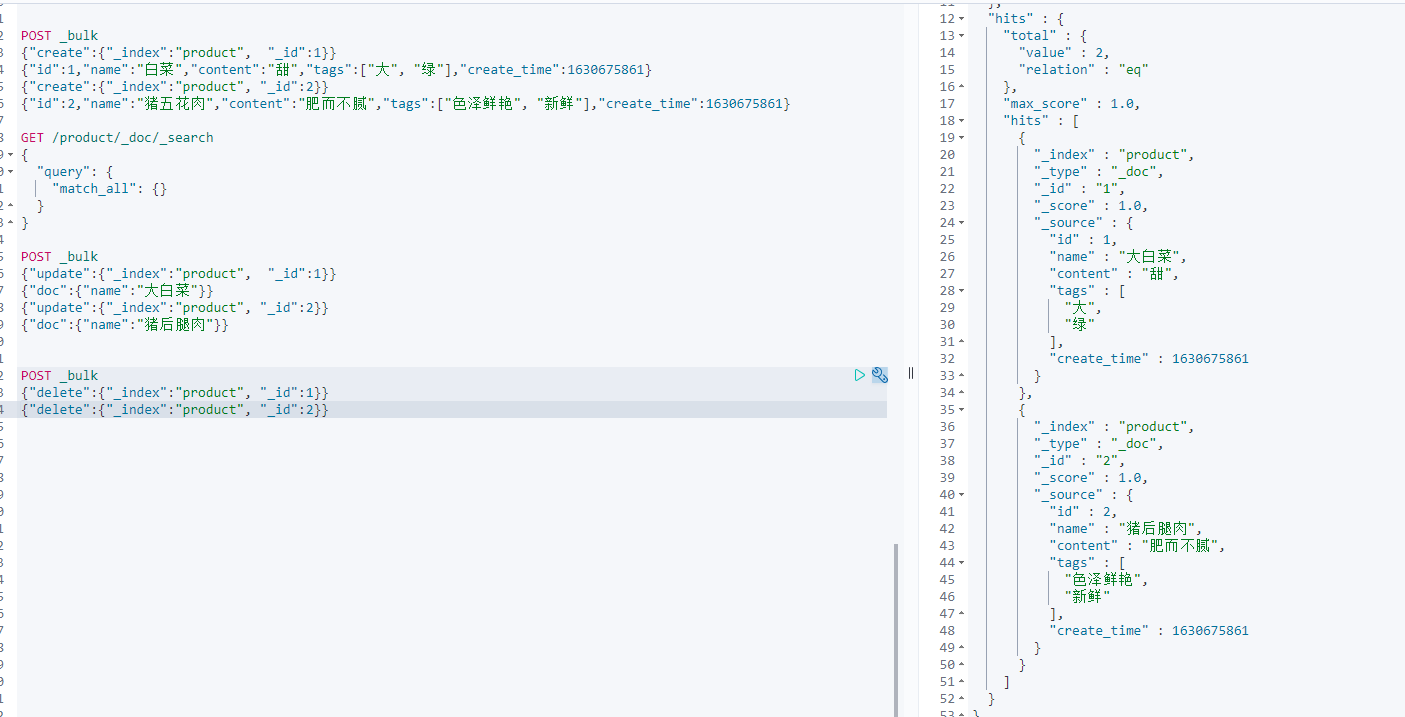
Task: Click the "大" tag value on line 29
Action: [1083, 307]
